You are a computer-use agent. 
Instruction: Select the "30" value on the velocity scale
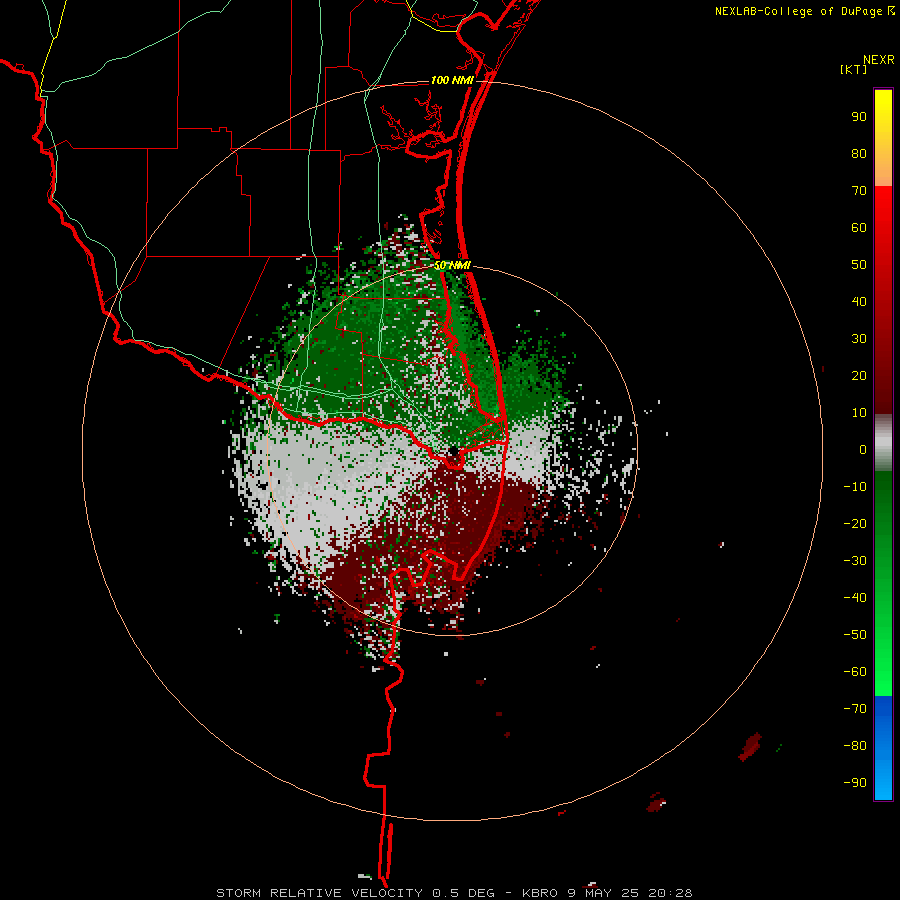tap(859, 339)
